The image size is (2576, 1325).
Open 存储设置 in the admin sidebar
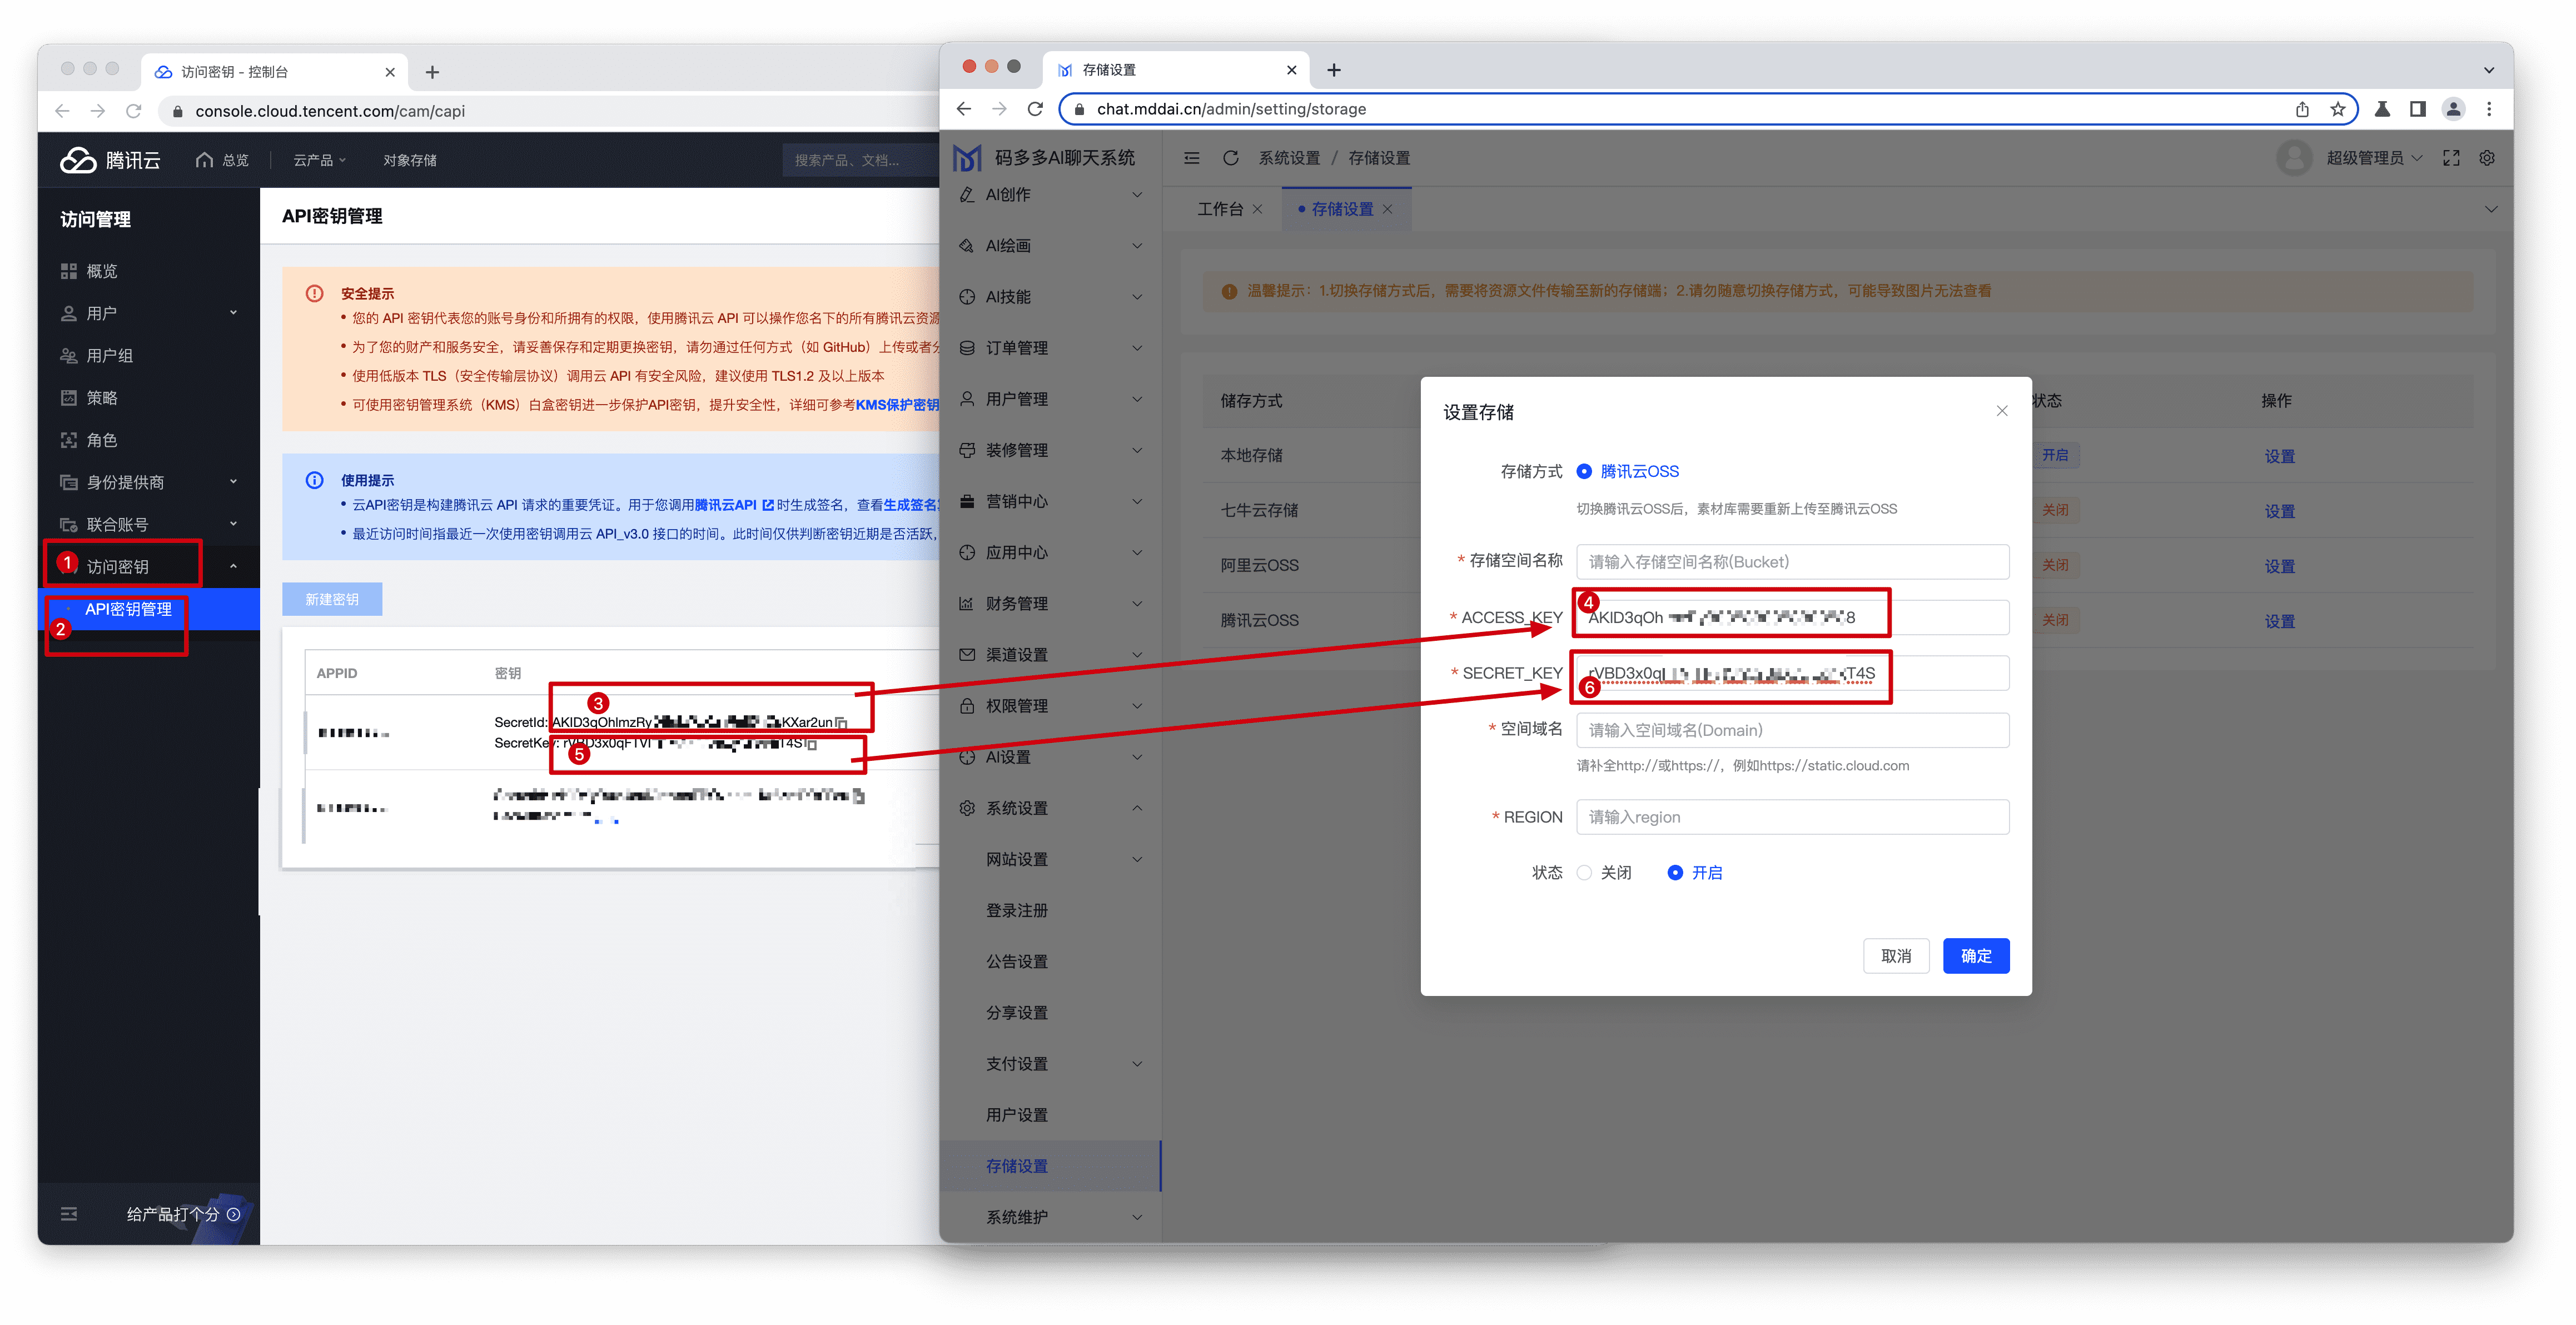pos(1050,1166)
